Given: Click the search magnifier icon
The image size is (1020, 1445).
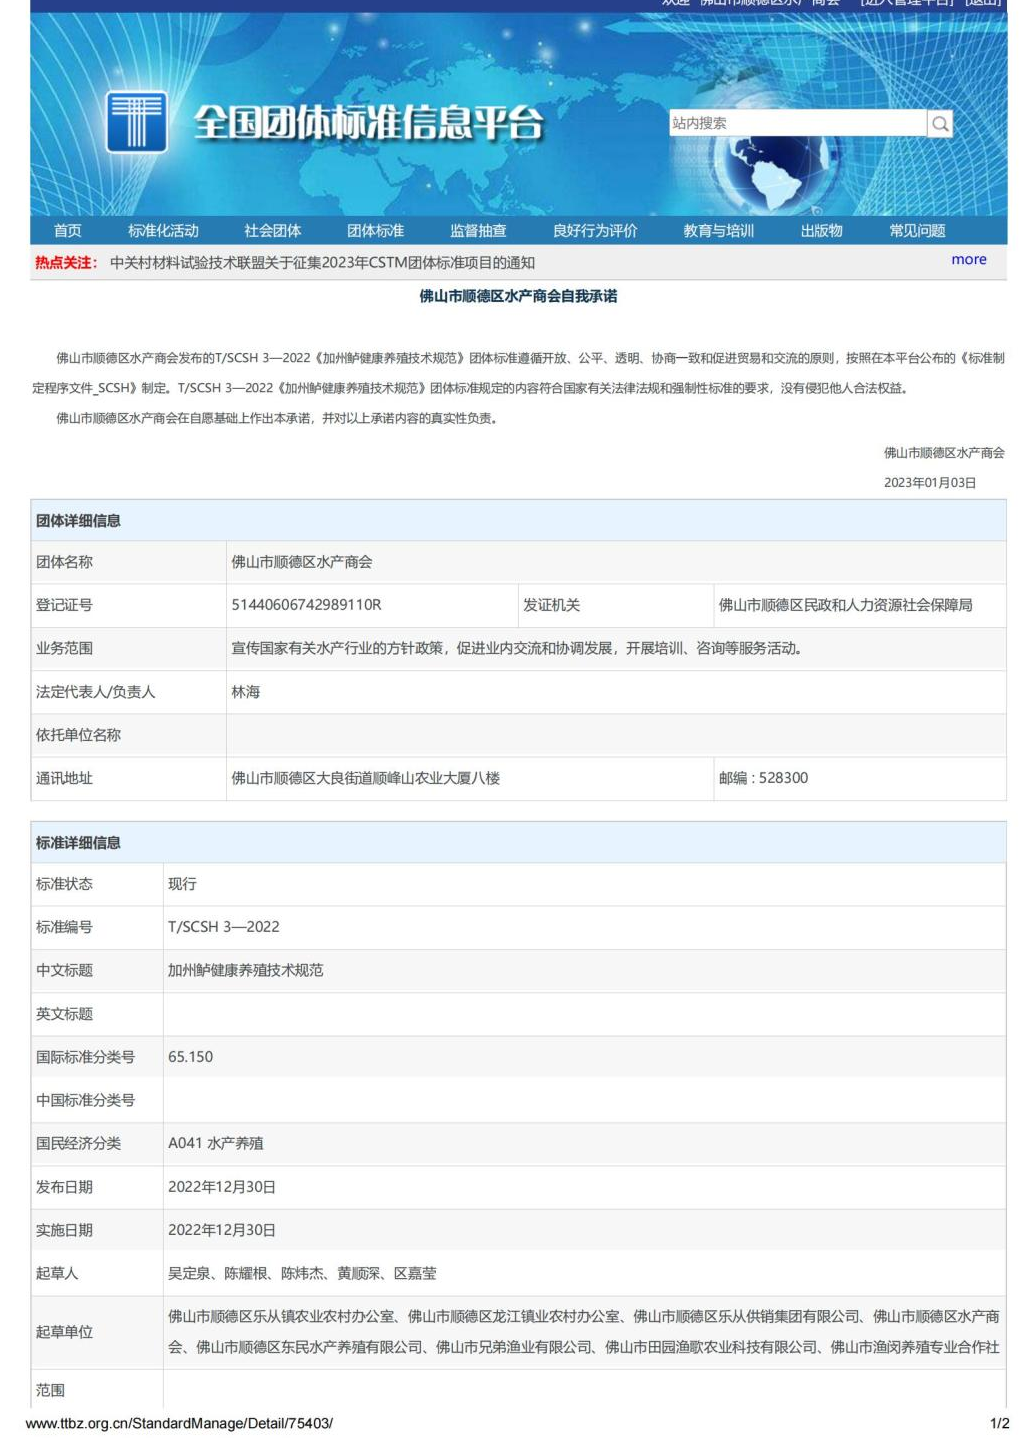Looking at the screenshot, I should coord(940,123).
